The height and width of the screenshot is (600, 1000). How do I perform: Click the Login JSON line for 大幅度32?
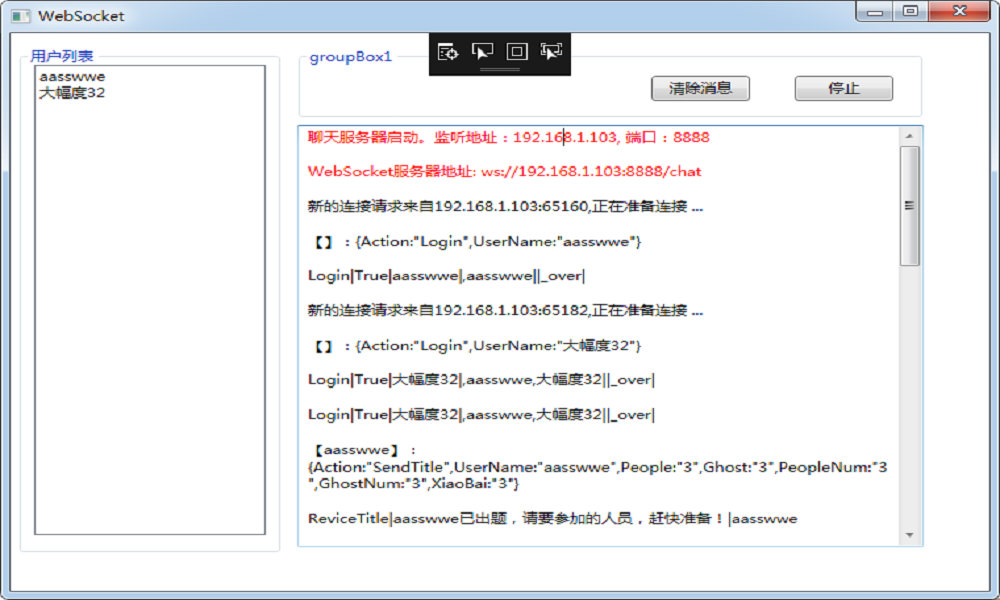point(477,346)
